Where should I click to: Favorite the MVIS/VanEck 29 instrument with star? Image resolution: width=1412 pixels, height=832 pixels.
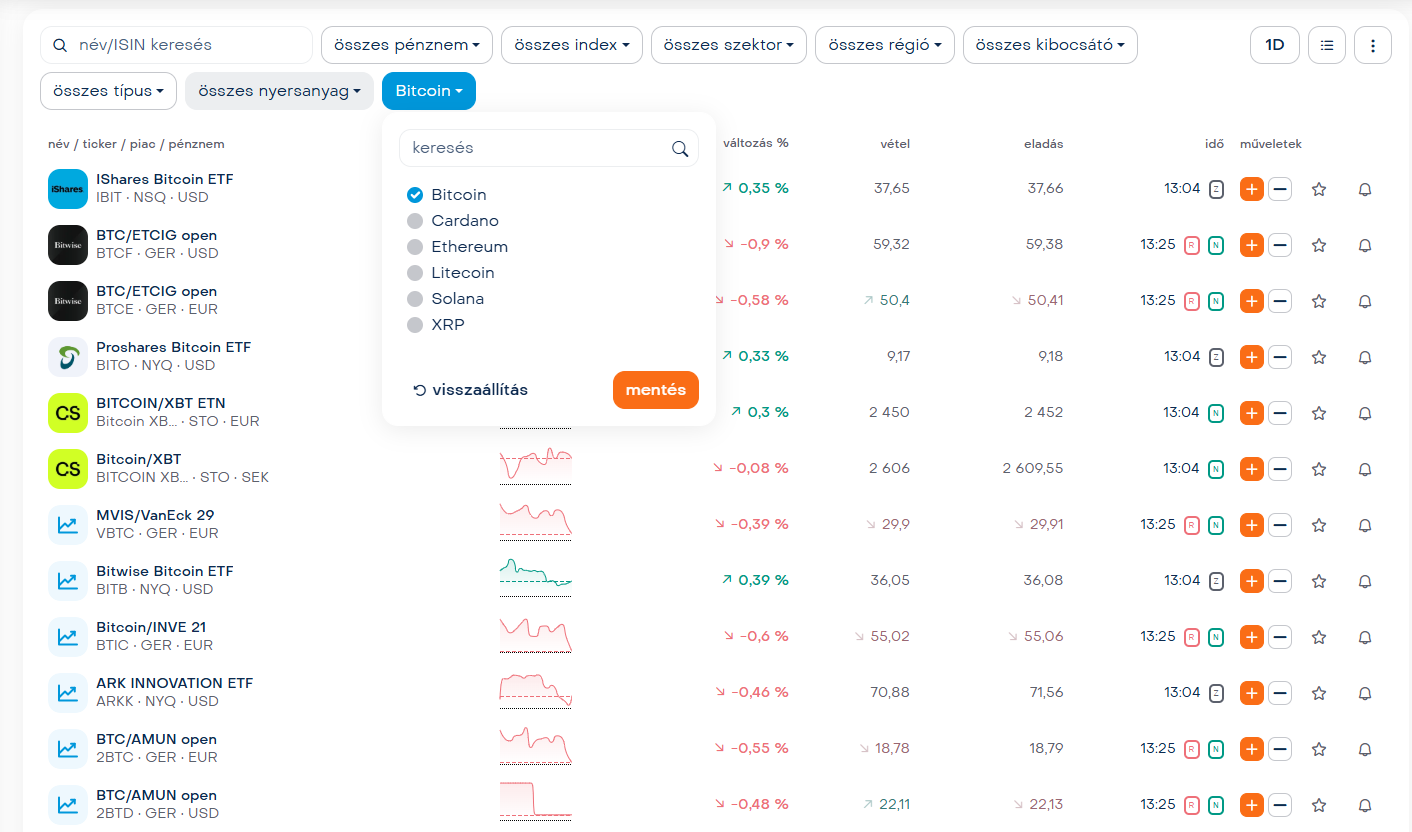[x=1319, y=525]
